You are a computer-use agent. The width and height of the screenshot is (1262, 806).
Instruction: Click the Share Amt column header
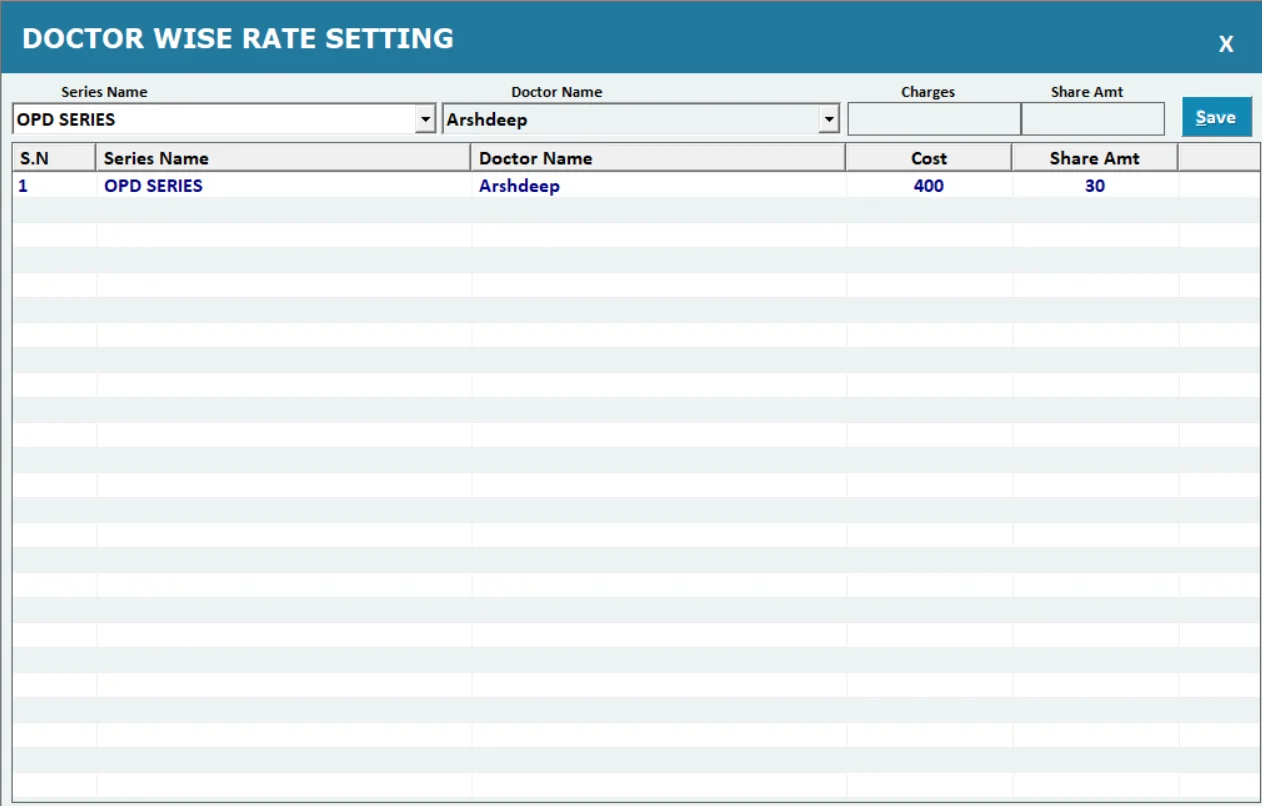[x=1095, y=158]
